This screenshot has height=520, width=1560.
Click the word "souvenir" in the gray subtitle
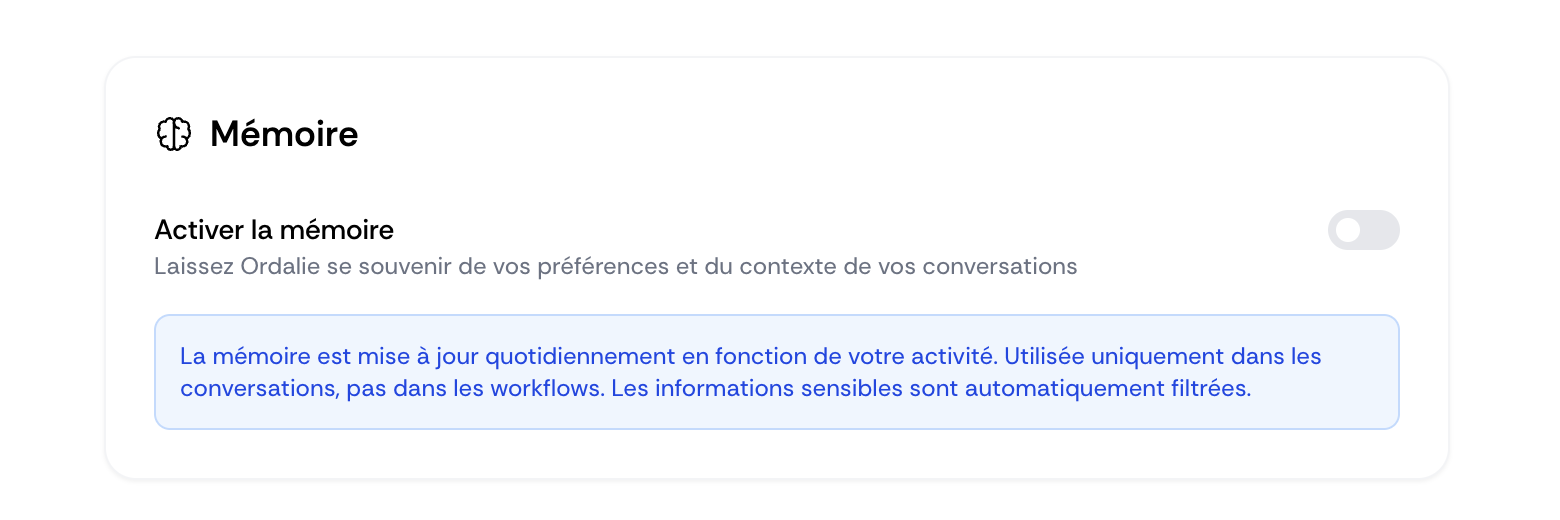pos(453,267)
